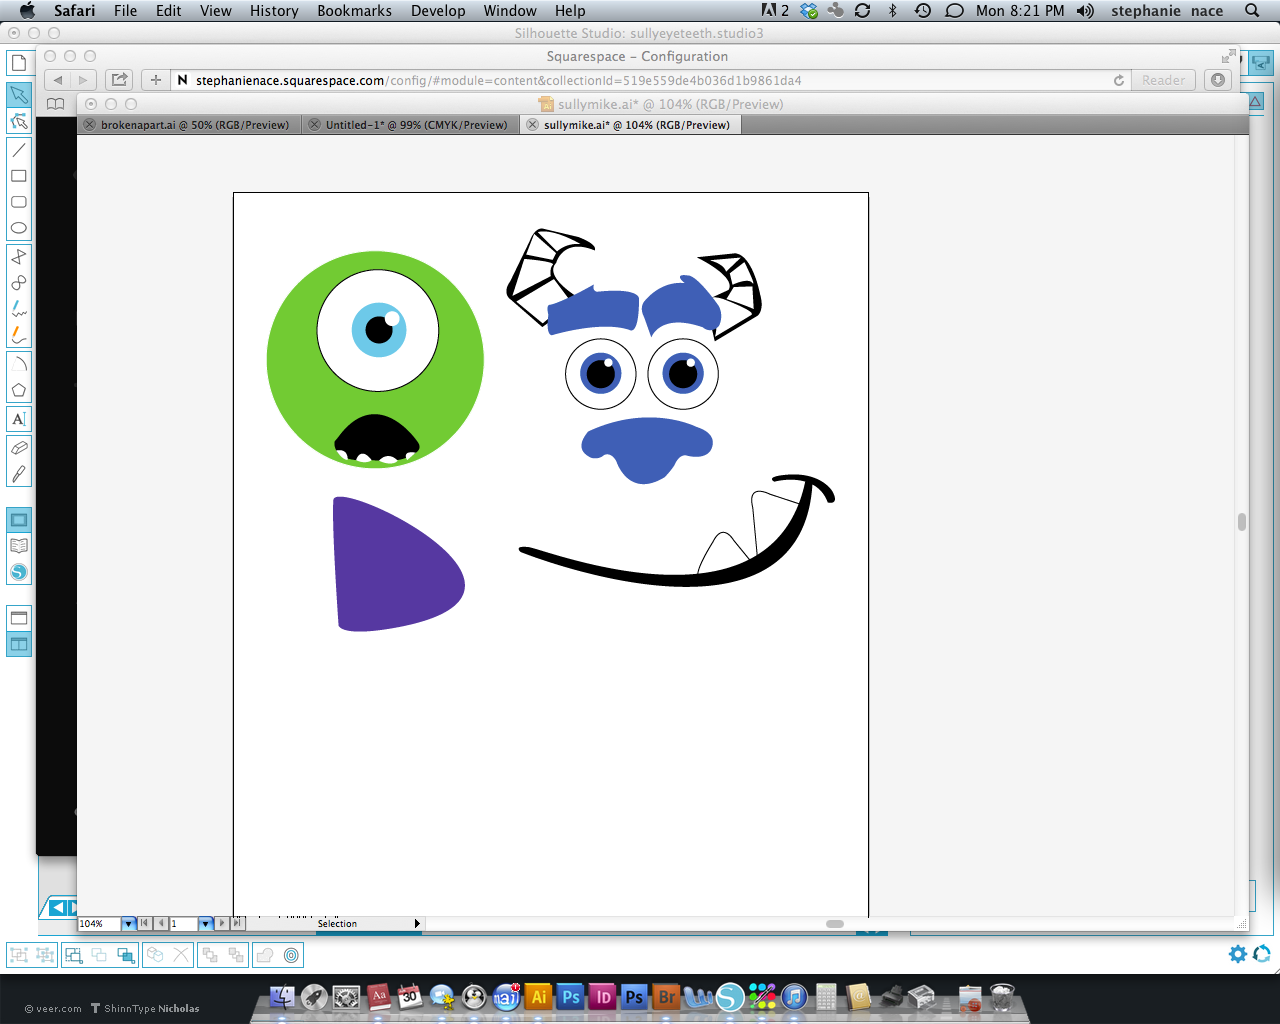Pick the Draw a Curve Shape tool
Screen dimensions: 1280x1024
pos(19,283)
